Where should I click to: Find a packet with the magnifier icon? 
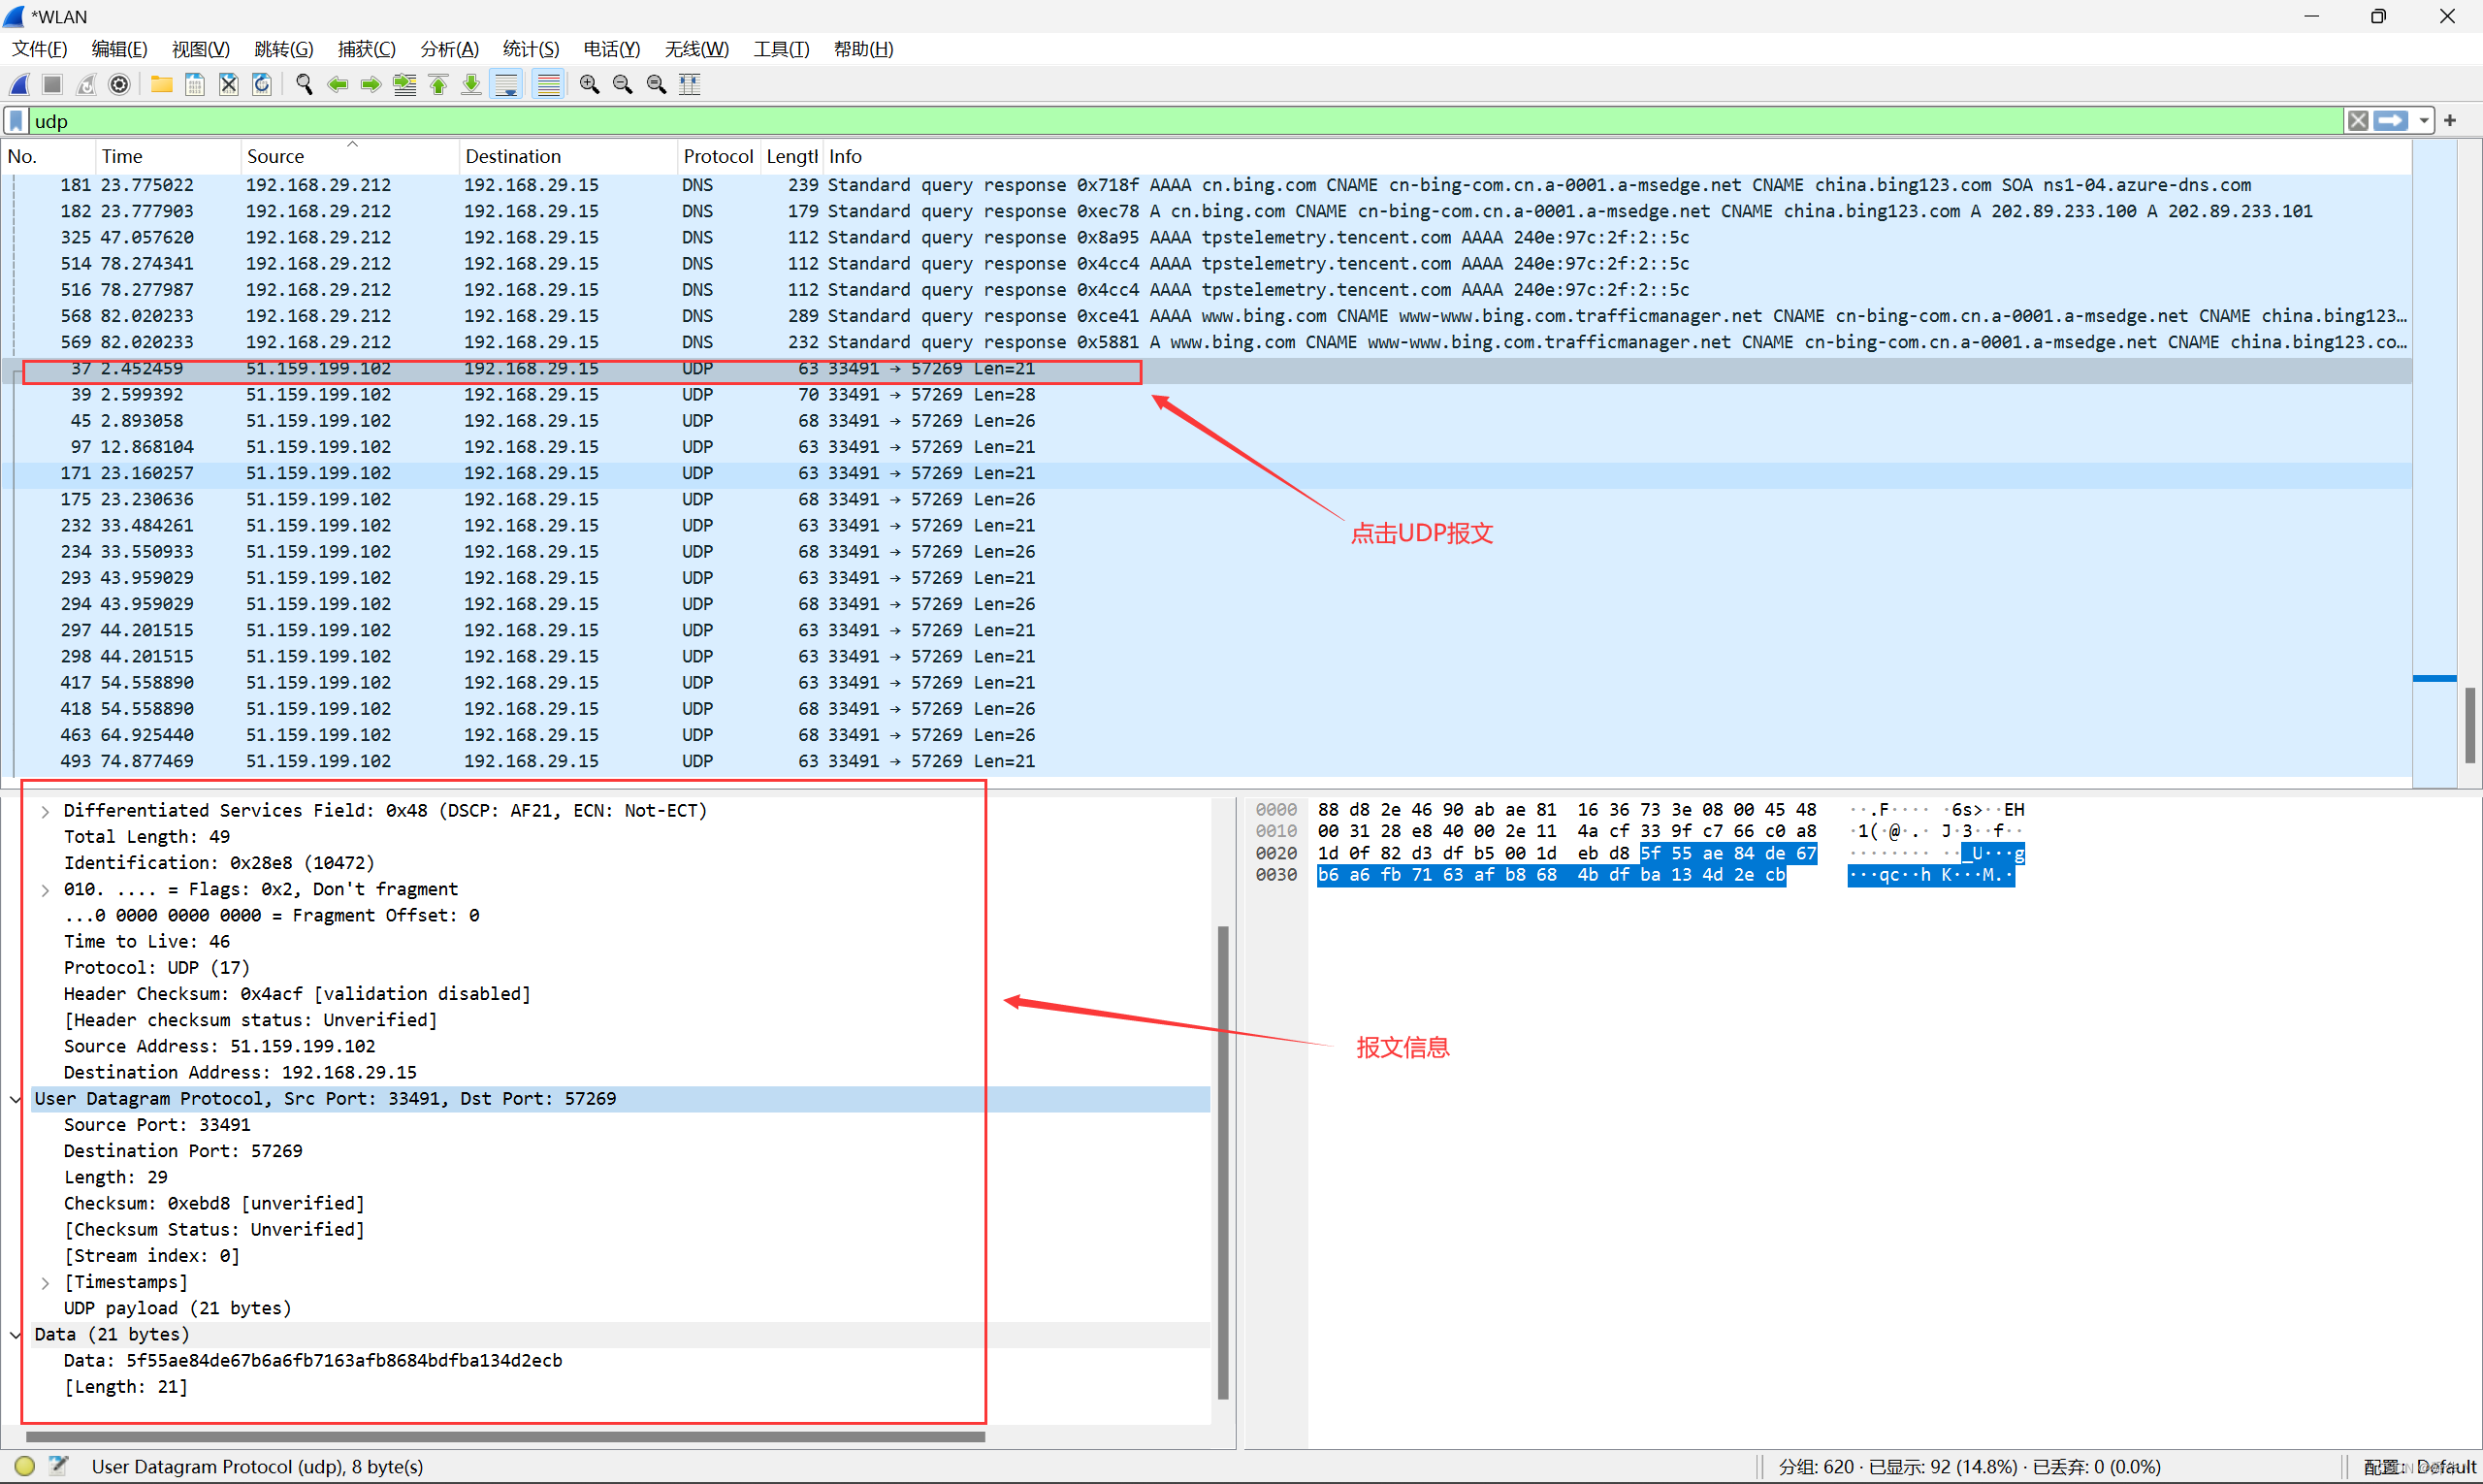(x=305, y=84)
